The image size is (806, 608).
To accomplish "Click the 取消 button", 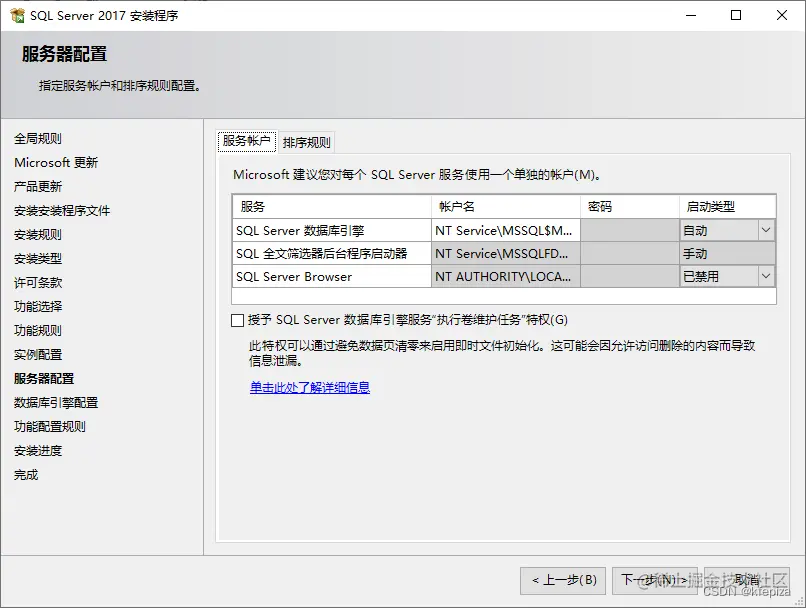I will coord(746,580).
